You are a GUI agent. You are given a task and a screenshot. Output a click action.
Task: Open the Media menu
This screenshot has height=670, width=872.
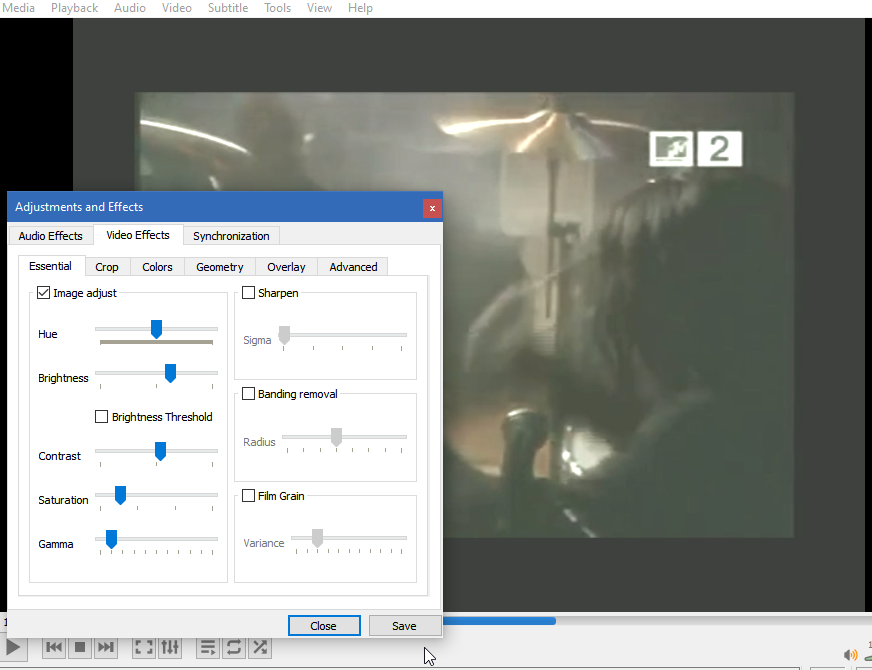pos(18,8)
